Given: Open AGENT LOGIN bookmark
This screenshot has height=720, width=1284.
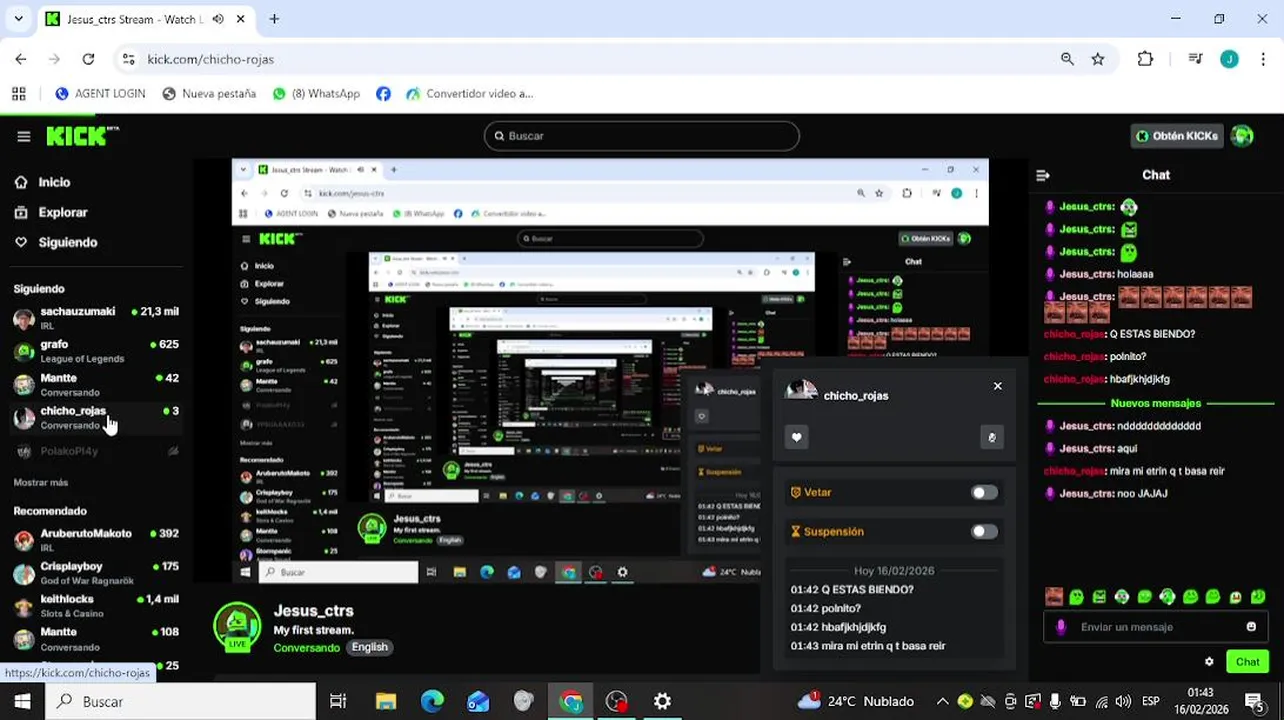Looking at the screenshot, I should coord(100,93).
